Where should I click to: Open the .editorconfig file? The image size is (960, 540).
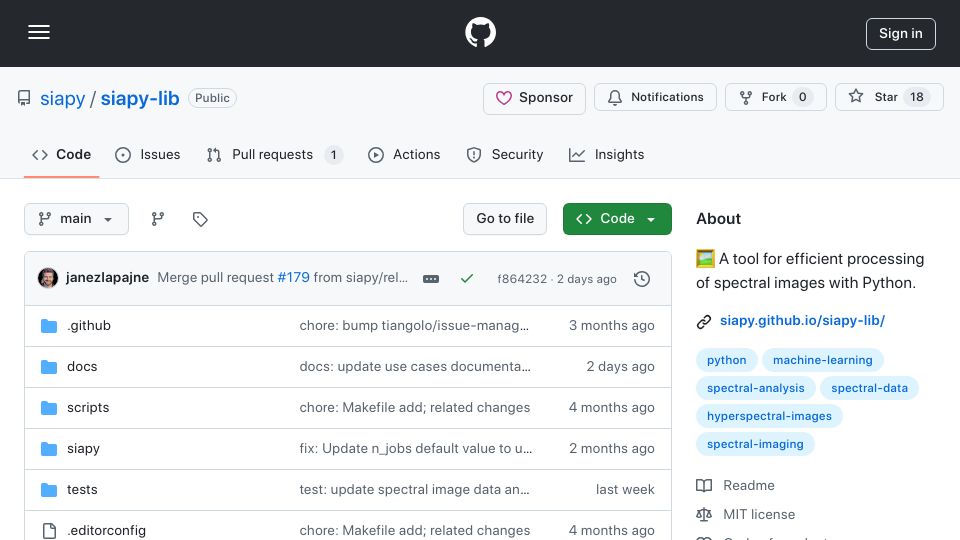point(107,531)
